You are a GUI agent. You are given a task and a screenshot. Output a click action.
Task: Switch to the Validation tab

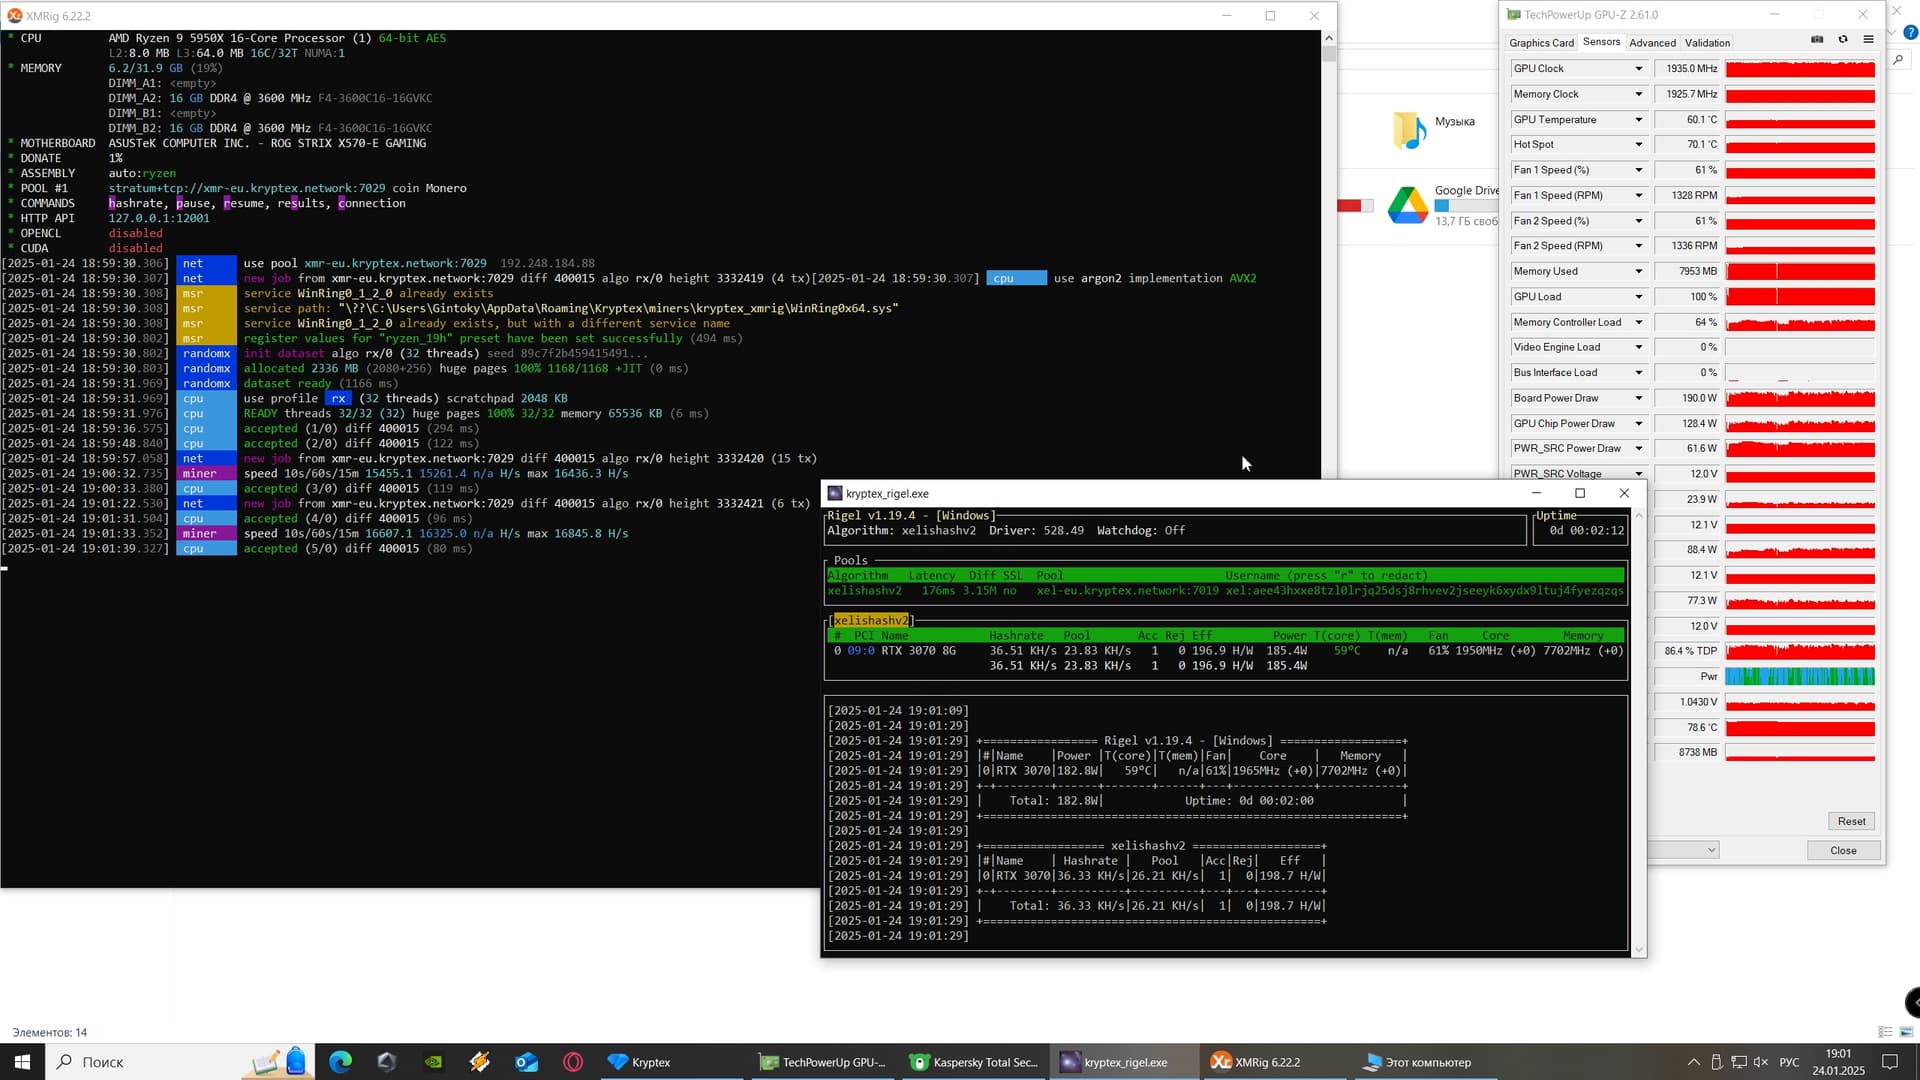(x=1707, y=43)
